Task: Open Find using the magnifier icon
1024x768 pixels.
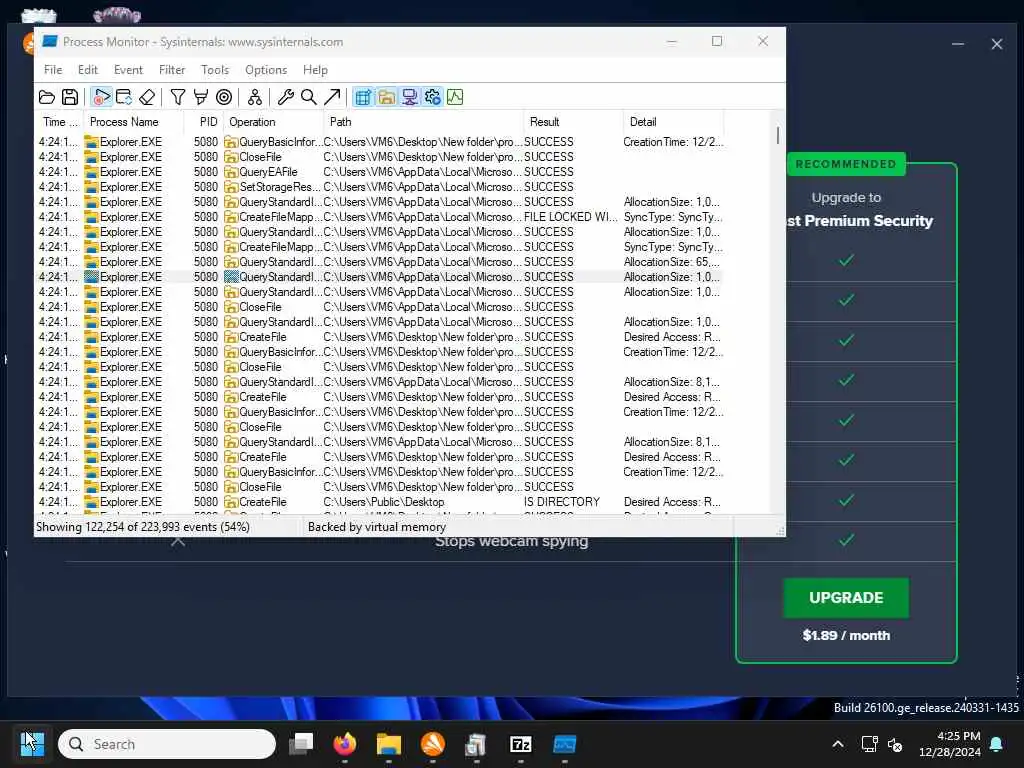Action: (309, 97)
